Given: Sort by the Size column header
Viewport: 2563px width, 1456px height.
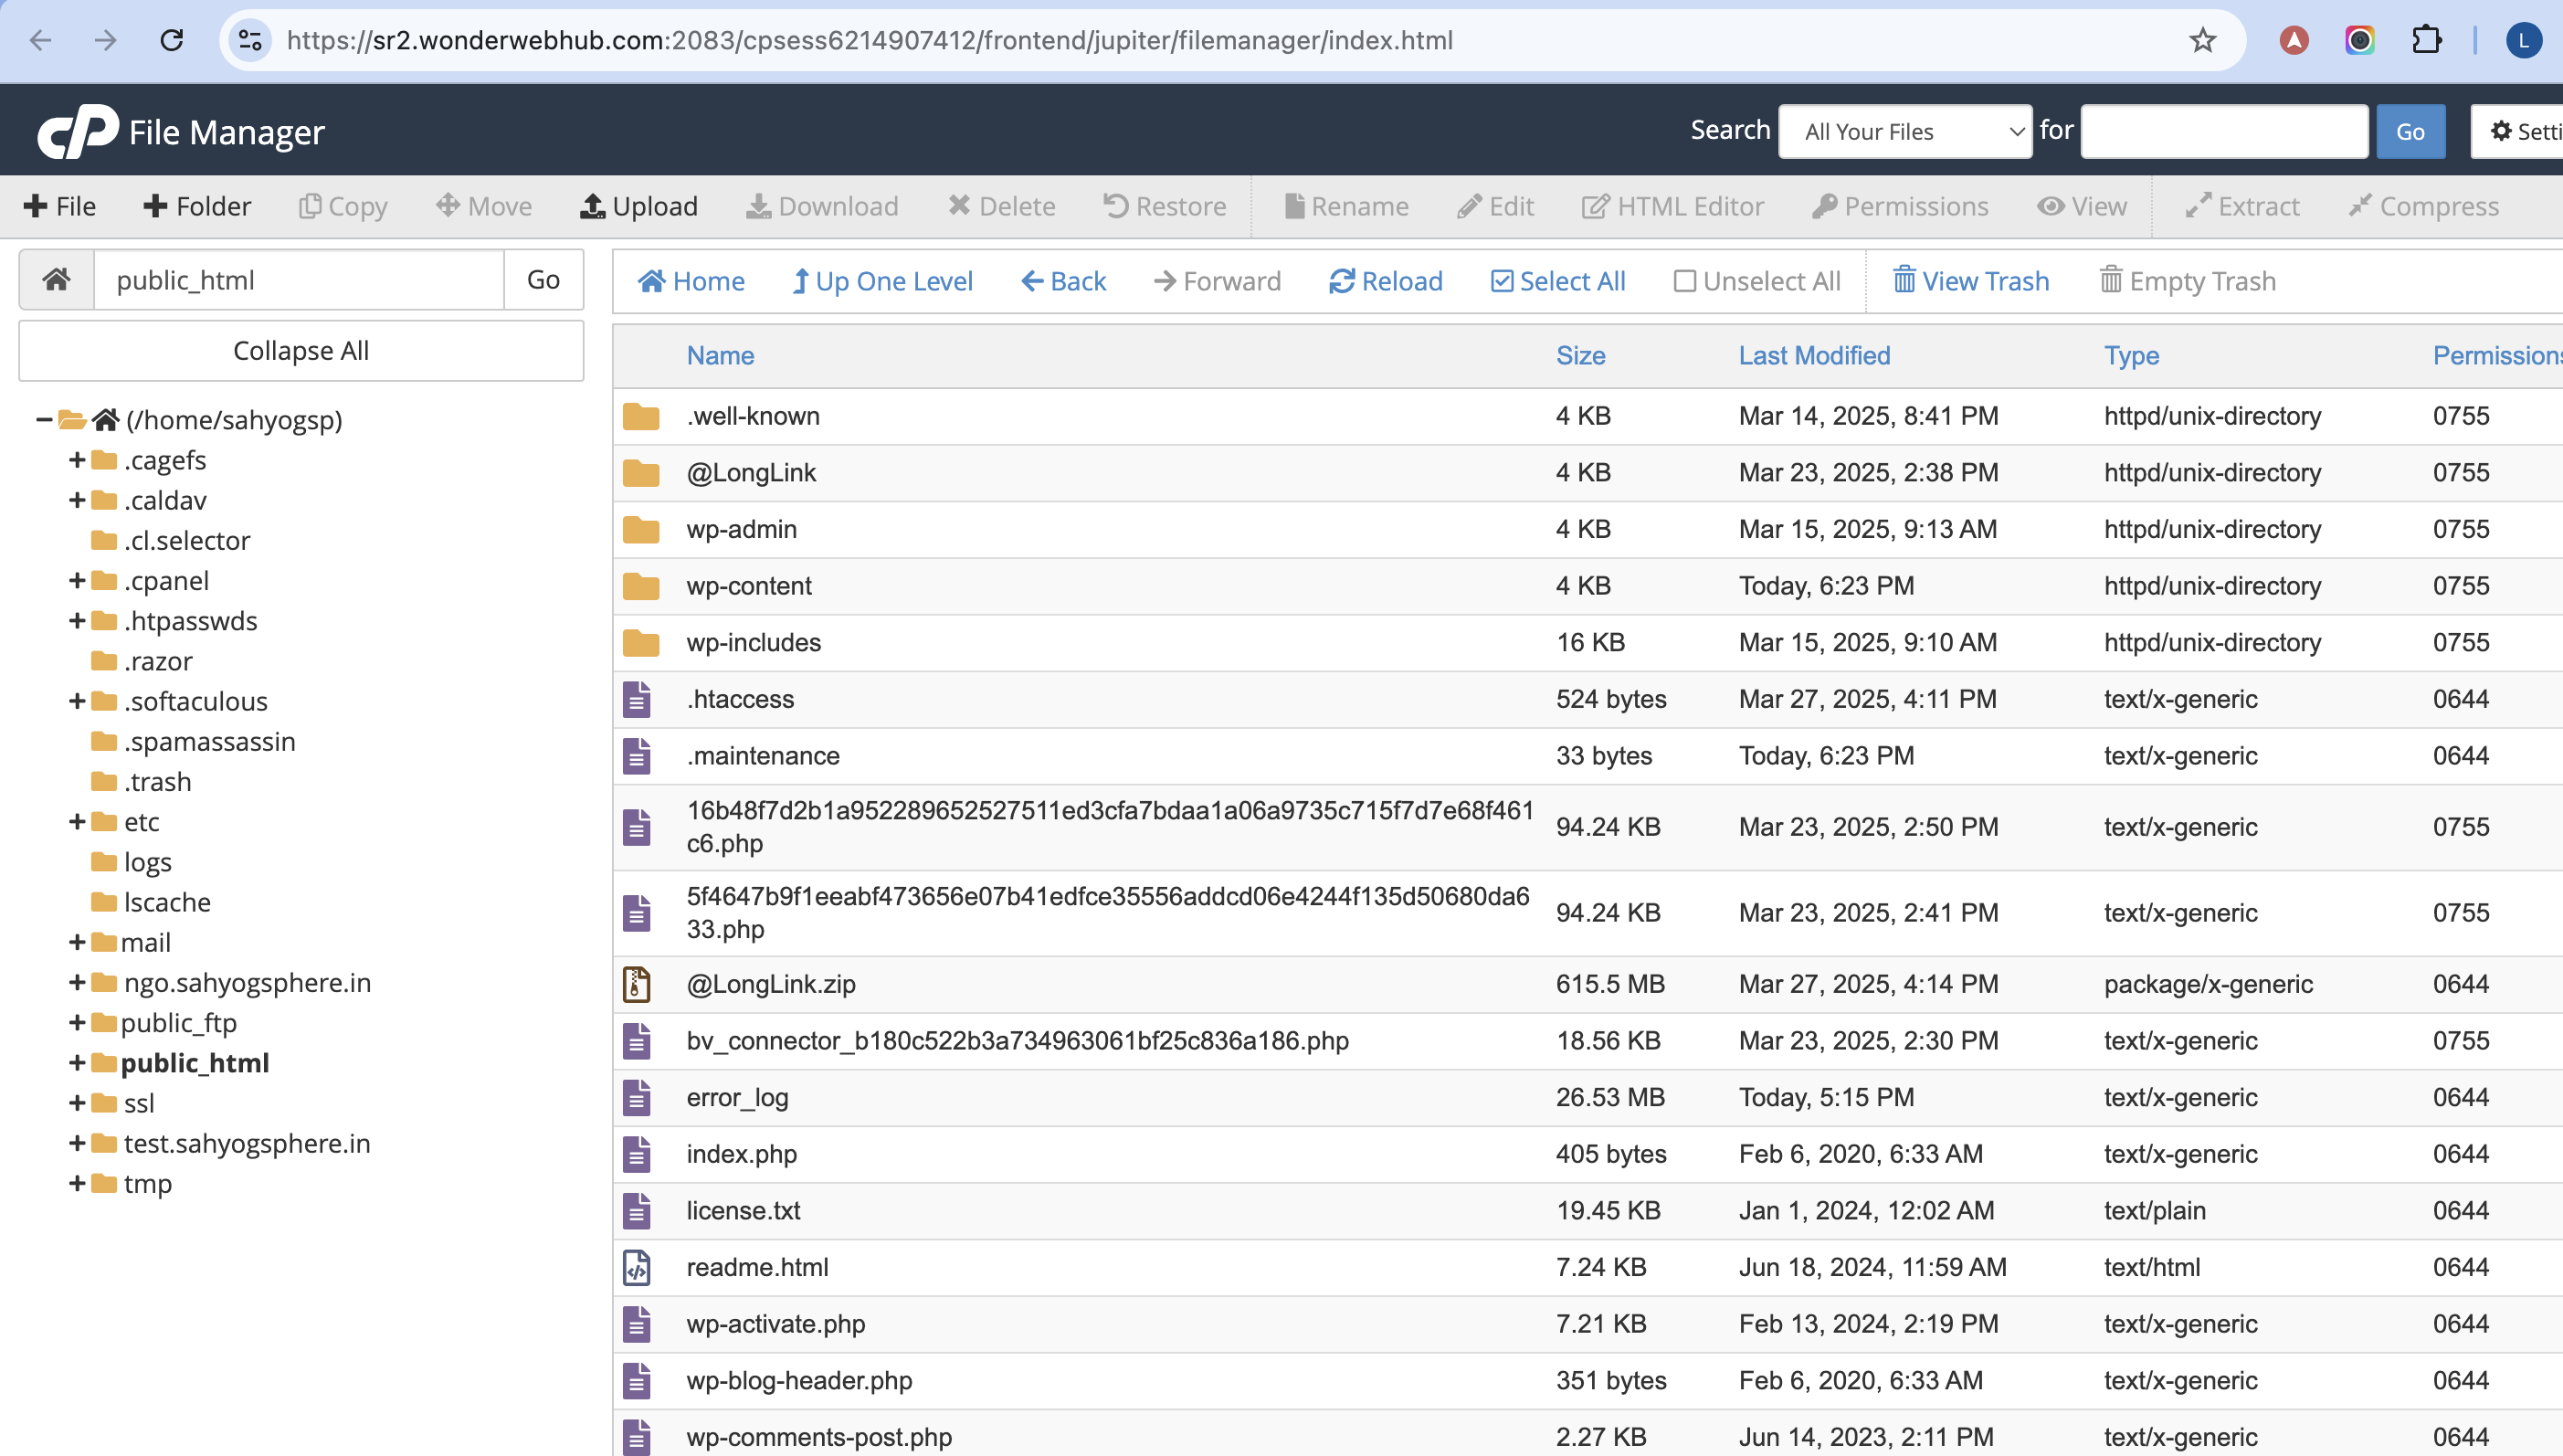Looking at the screenshot, I should pos(1580,356).
